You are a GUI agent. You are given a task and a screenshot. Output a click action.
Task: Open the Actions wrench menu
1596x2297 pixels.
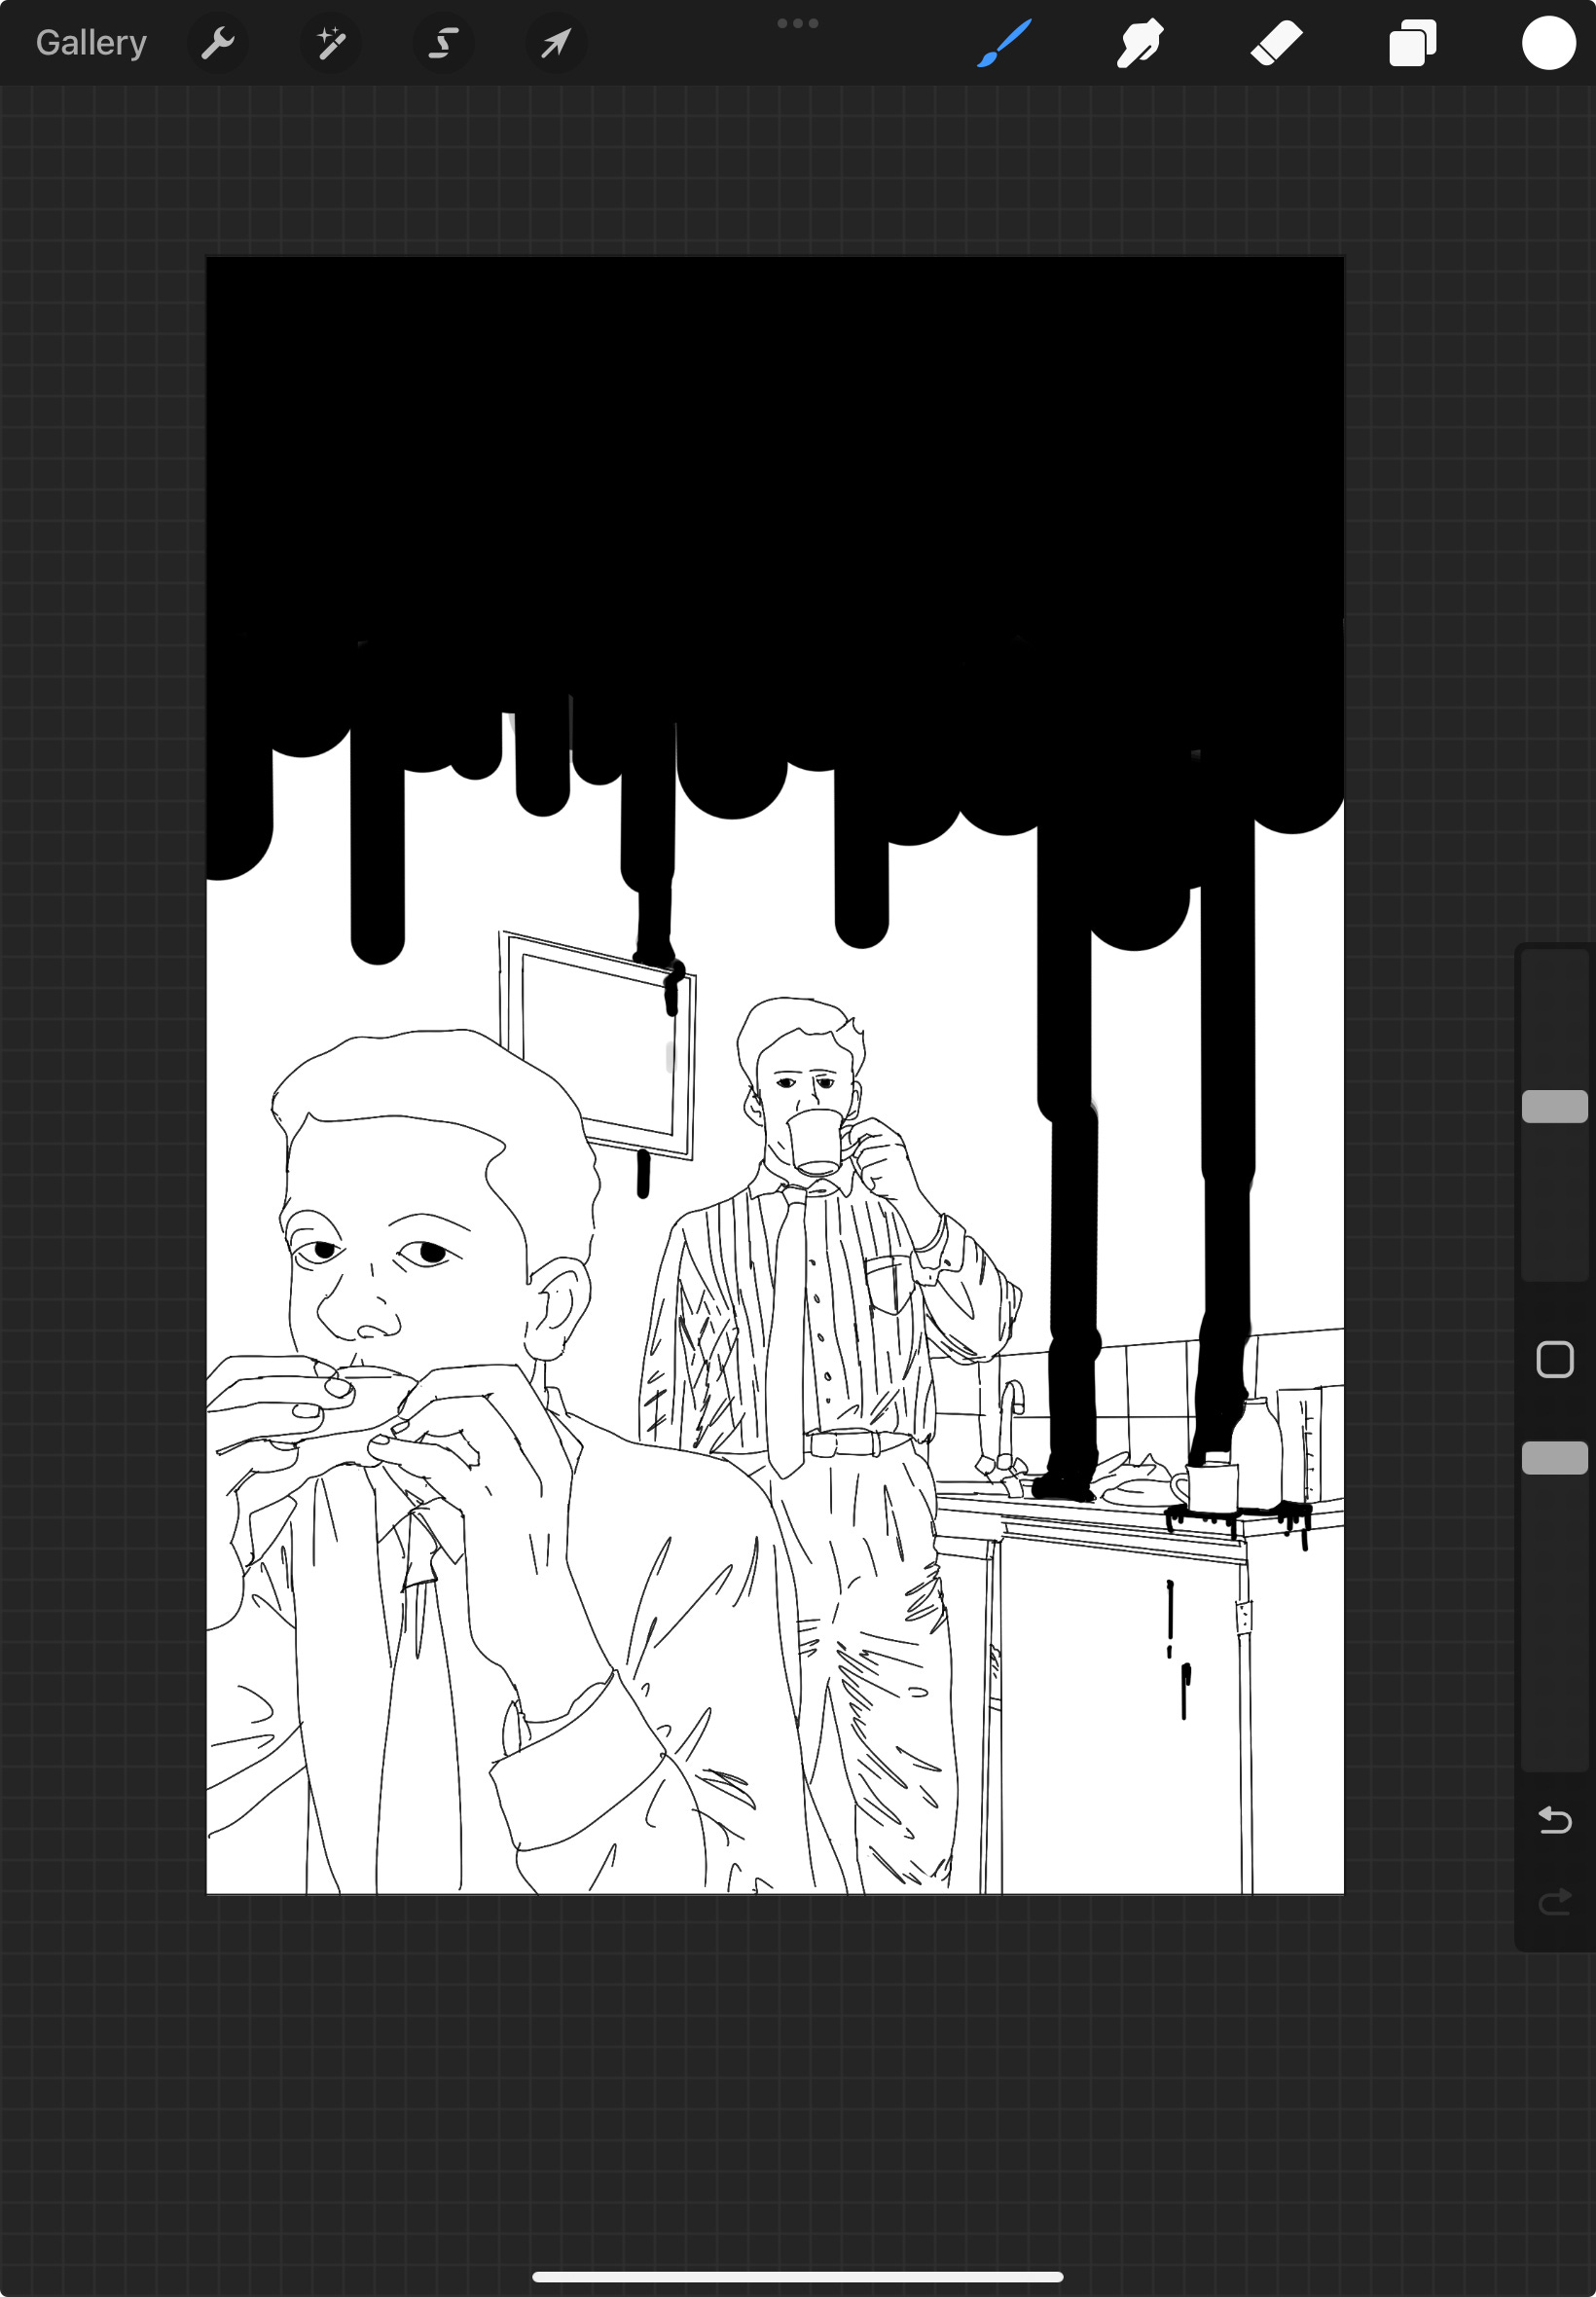[217, 43]
